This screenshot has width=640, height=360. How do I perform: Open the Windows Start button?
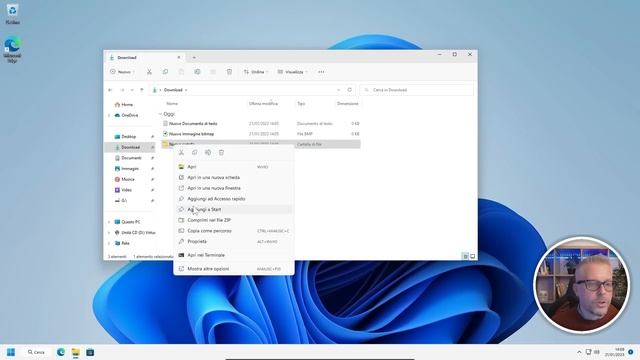coord(11,352)
